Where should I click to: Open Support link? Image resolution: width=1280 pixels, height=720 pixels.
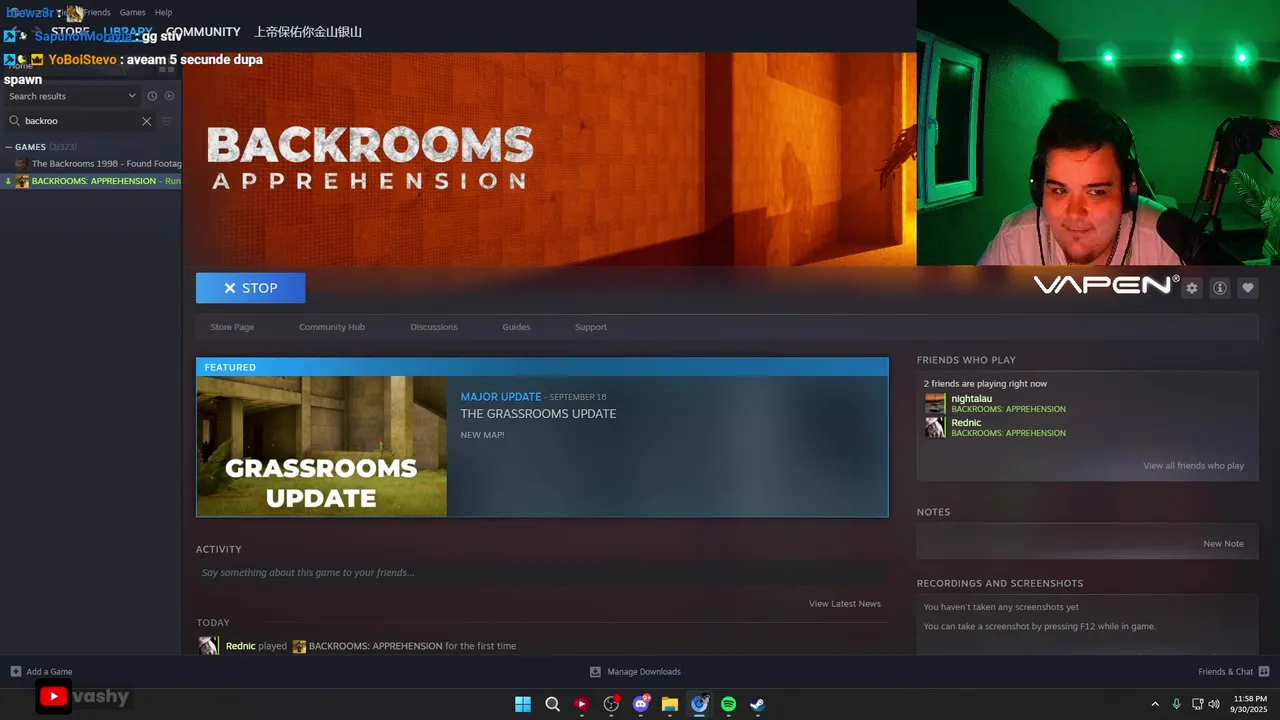591,327
